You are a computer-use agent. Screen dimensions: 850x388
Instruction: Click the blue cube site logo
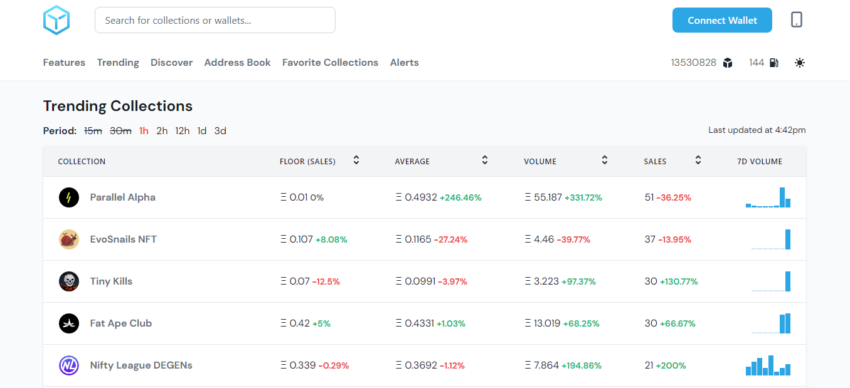[56, 21]
